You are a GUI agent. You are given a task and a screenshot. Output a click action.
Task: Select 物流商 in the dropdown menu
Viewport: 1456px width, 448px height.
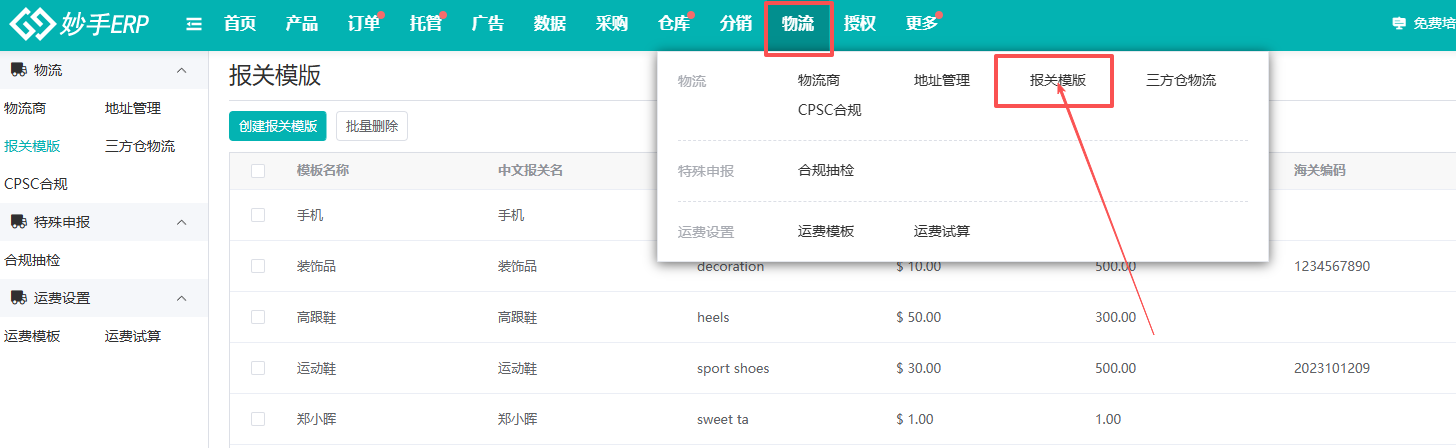pyautogui.click(x=819, y=80)
